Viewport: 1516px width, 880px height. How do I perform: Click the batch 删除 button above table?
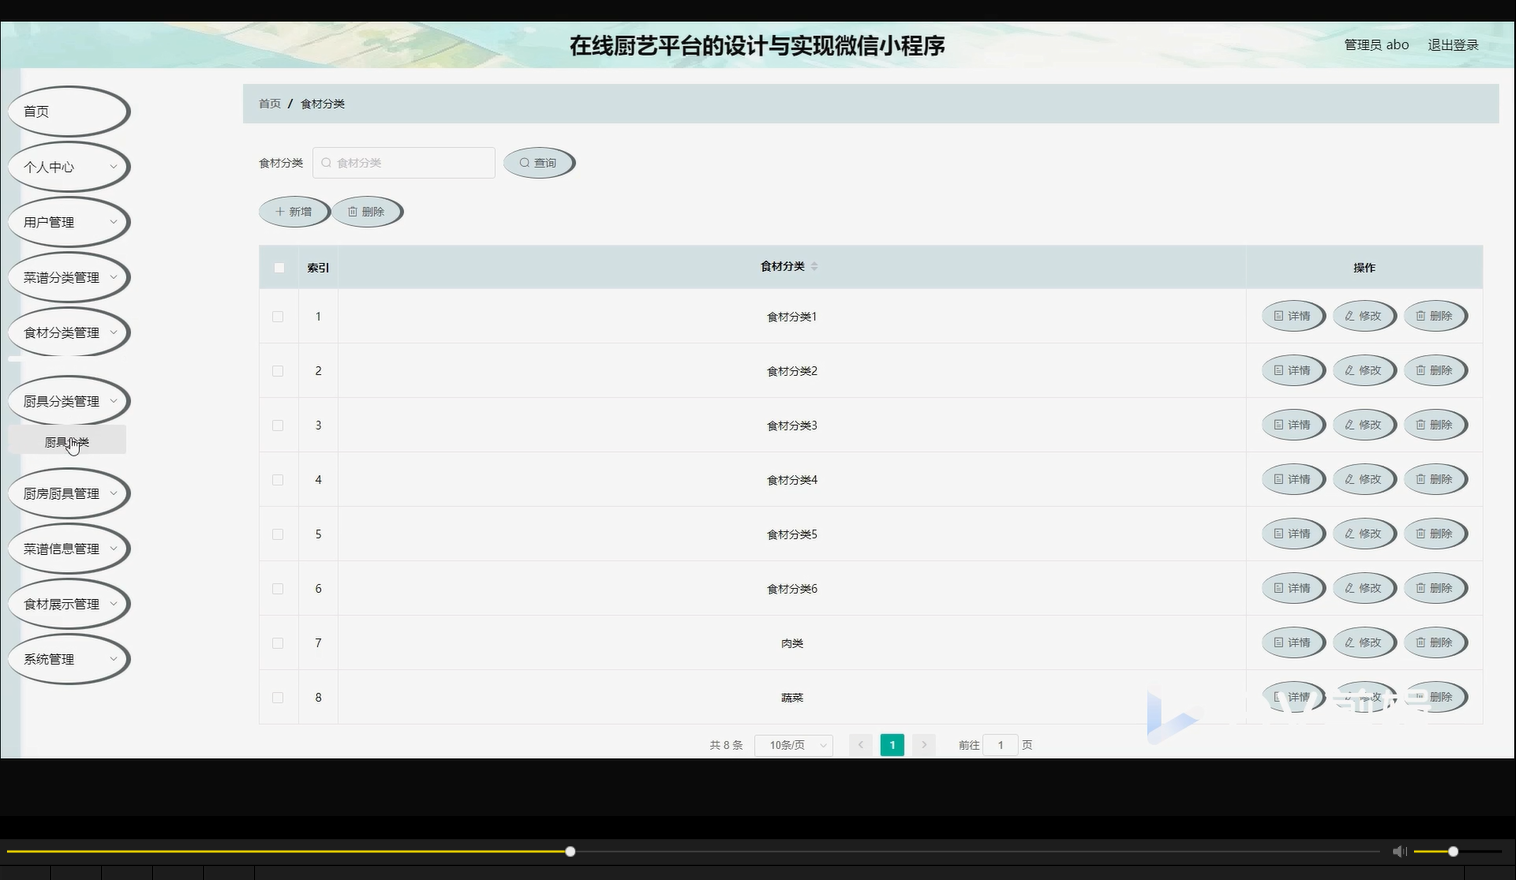367,212
